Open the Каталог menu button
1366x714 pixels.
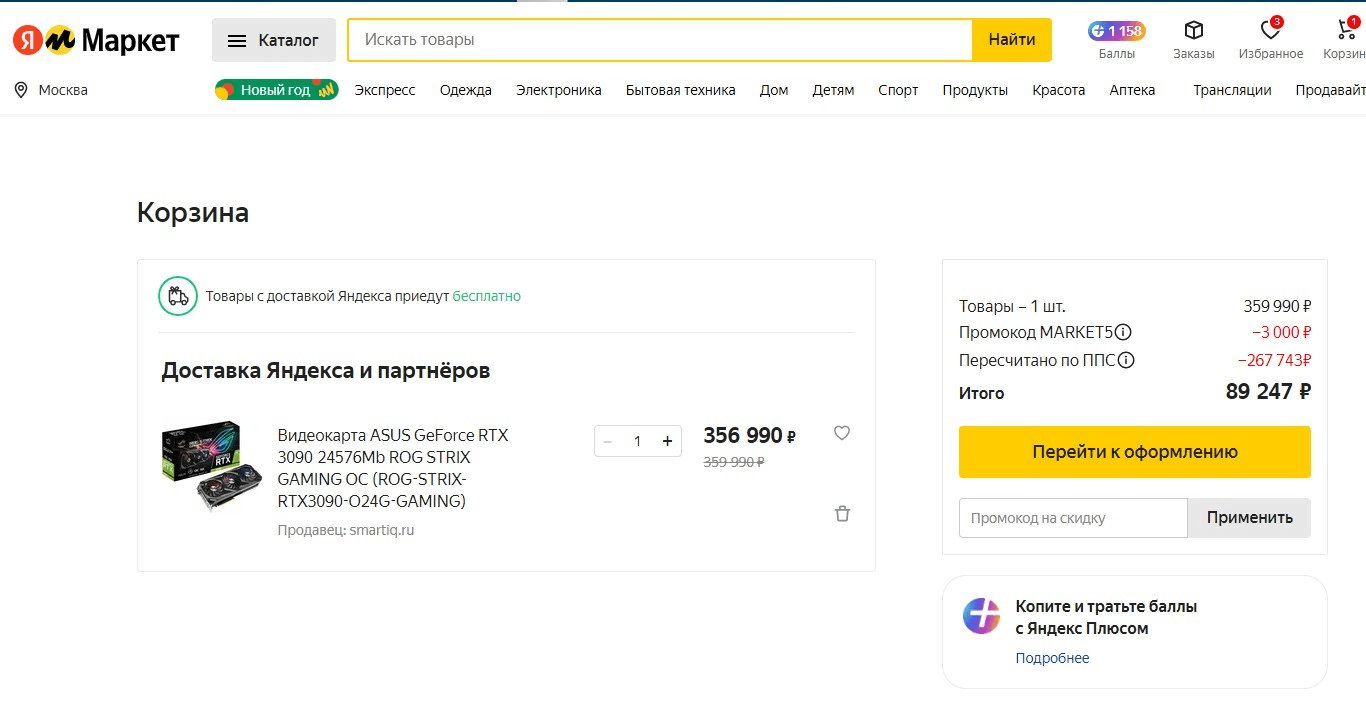click(x=273, y=40)
